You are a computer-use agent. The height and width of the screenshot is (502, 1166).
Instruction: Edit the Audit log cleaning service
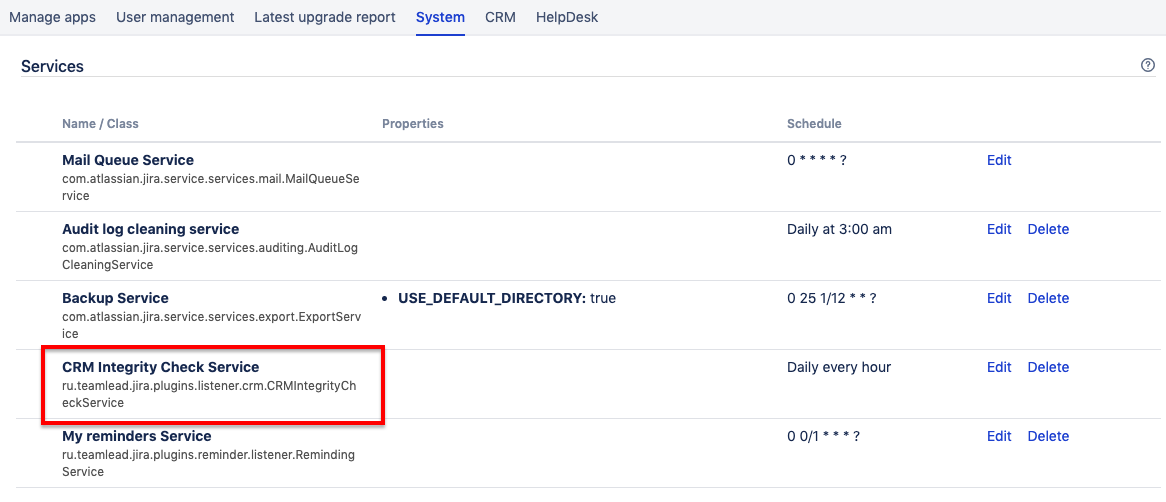tap(999, 229)
